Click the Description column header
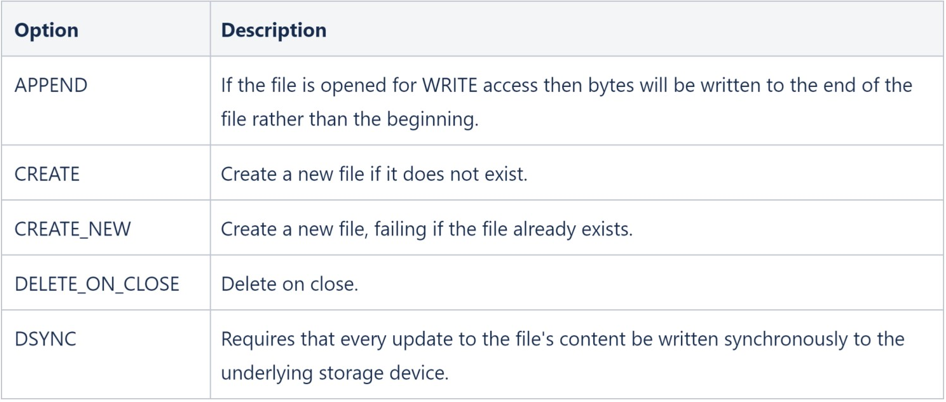Screen dimensions: 946x402 pos(273,30)
